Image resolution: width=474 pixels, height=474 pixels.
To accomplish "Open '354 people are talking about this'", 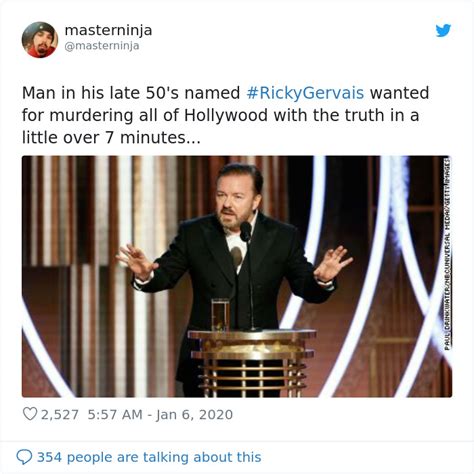I will tap(149, 457).
